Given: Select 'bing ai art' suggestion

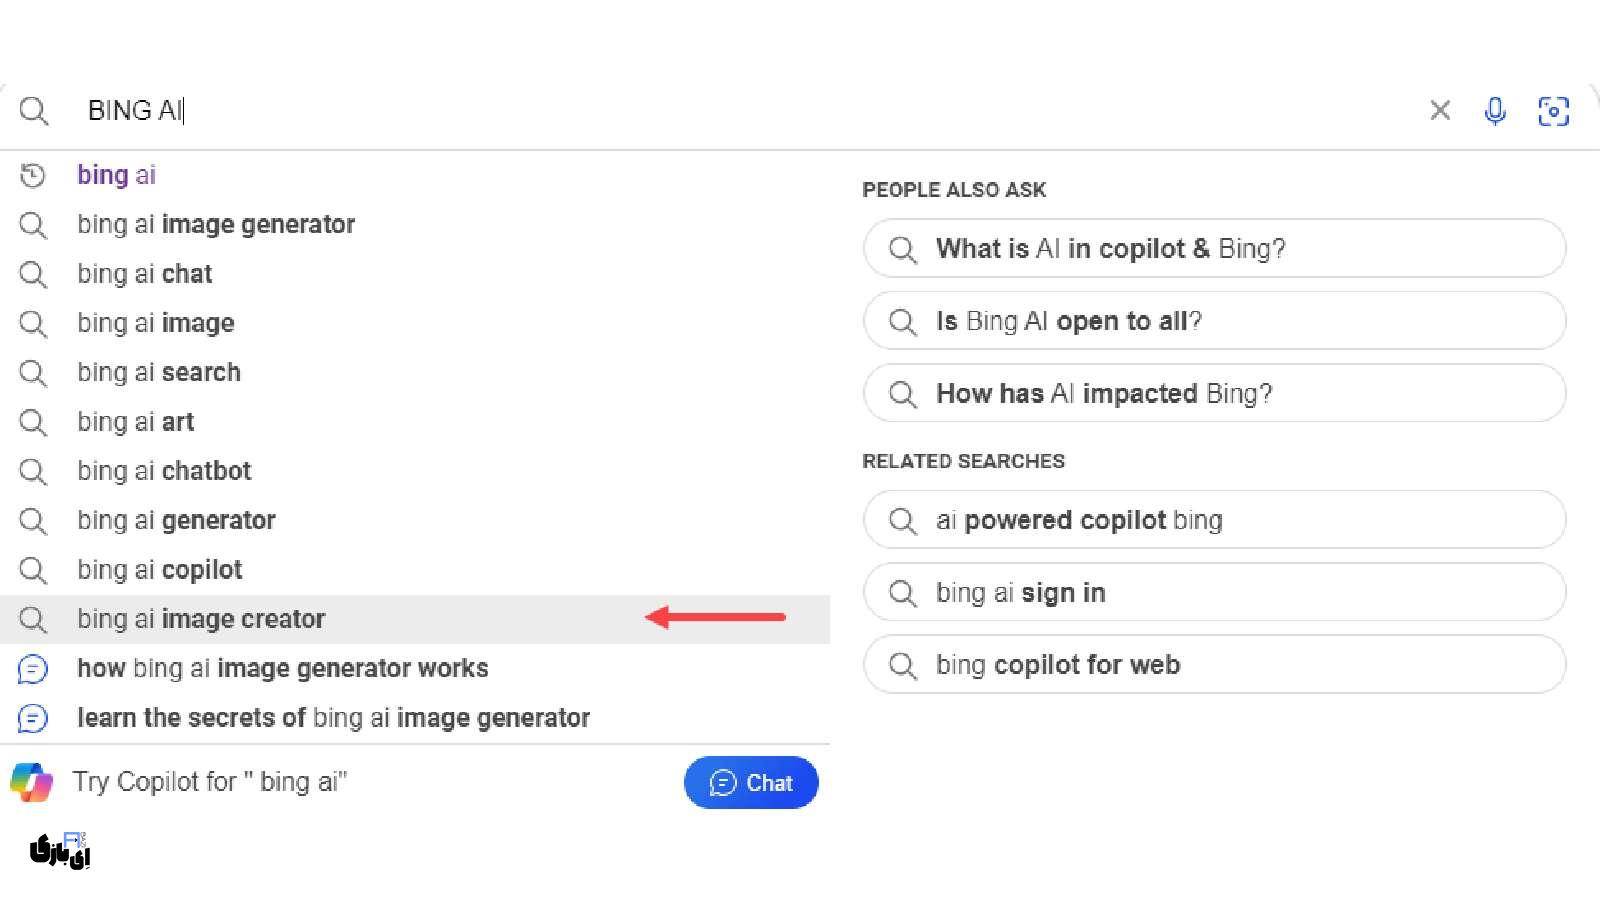Looking at the screenshot, I should [x=415, y=421].
